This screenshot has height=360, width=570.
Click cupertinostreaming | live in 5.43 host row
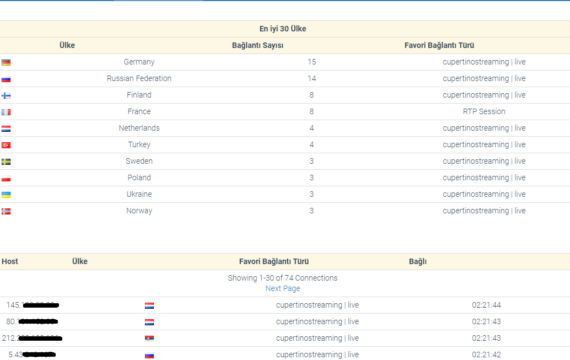tap(317, 355)
